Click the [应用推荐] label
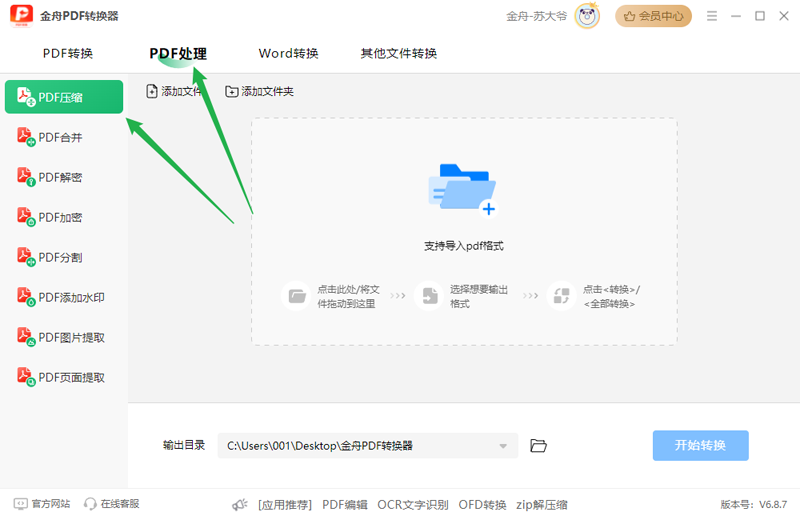 point(285,505)
